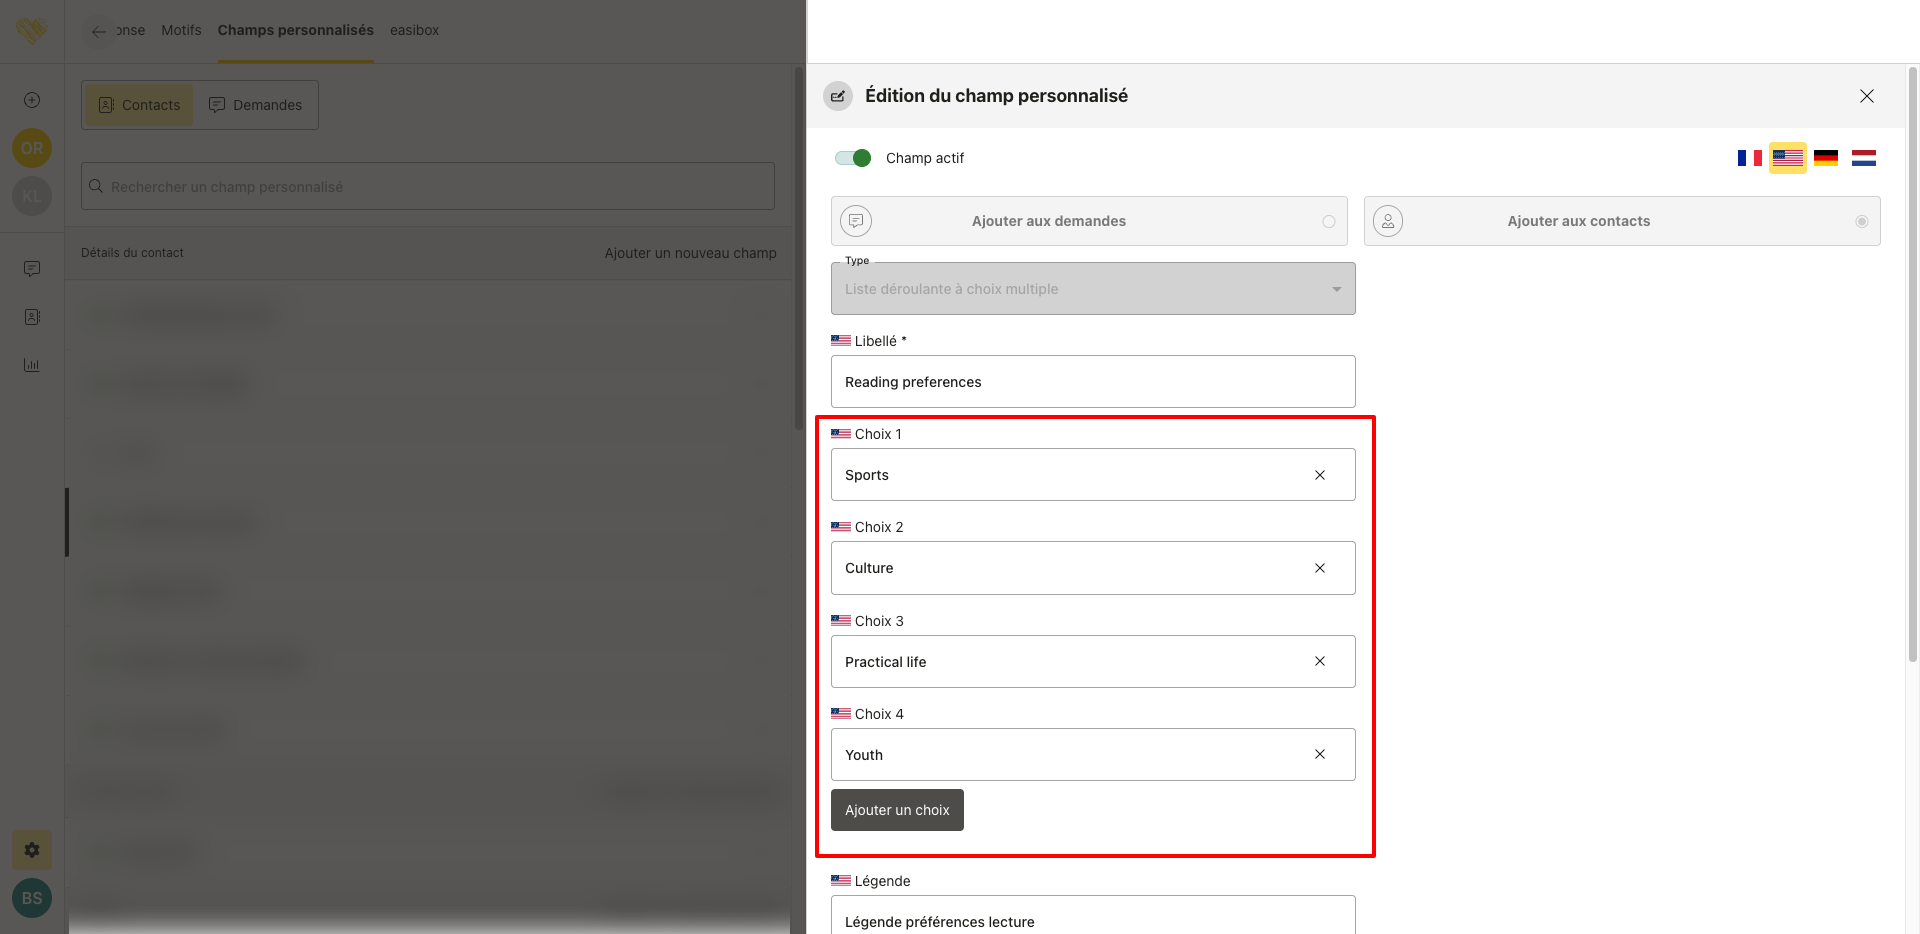Delete the Youth choice
Screen dimensions: 1920x934
1319,754
